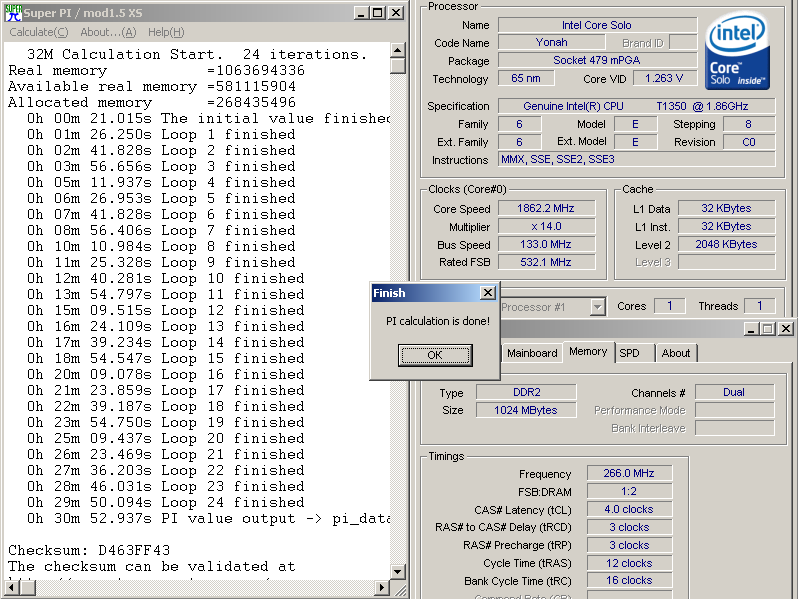Switch to the Mainboard tab
Screen dimensions: 798x599
tap(532, 353)
